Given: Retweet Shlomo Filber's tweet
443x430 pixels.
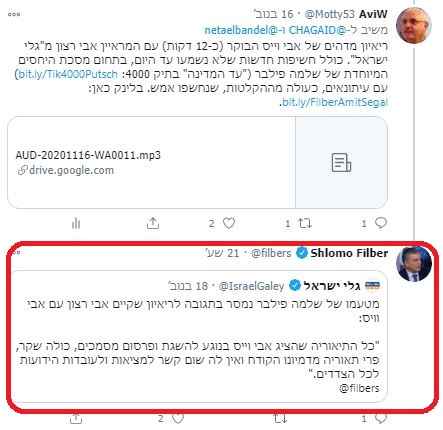Looking at the screenshot, I should pyautogui.click(x=280, y=419).
